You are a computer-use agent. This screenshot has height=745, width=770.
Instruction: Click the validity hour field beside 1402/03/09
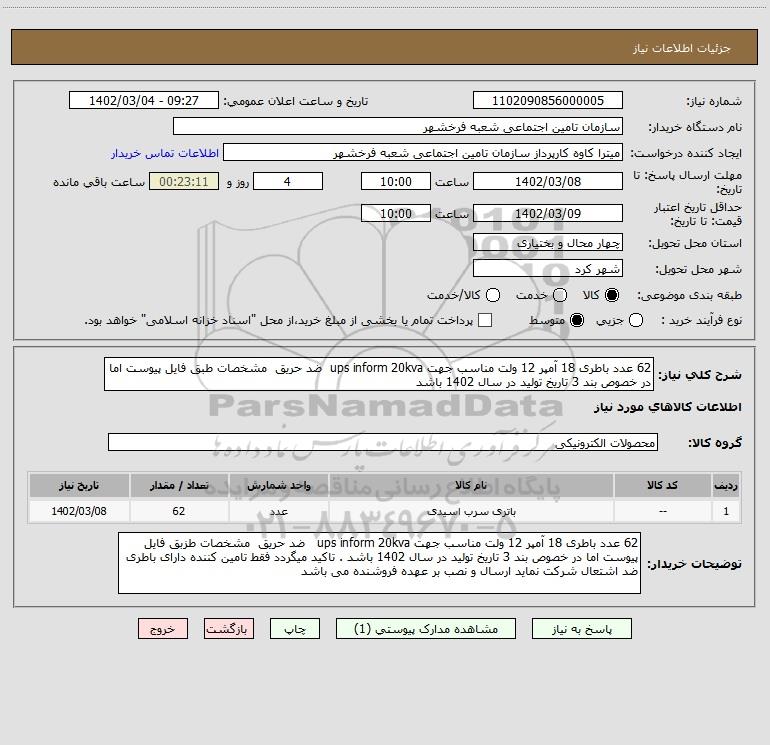(x=396, y=213)
